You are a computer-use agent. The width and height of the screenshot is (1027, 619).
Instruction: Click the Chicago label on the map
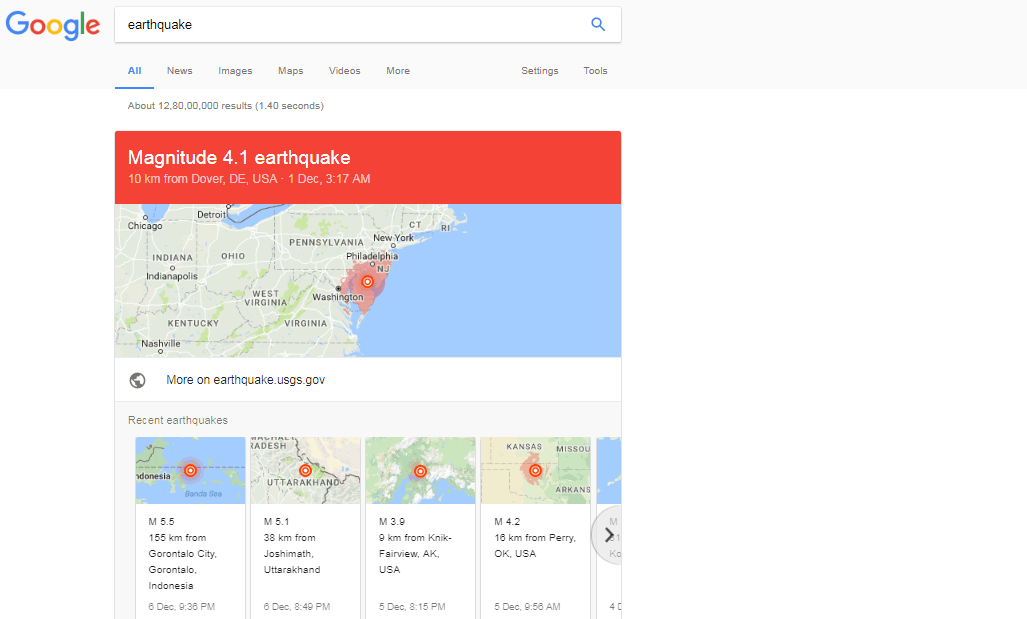[x=145, y=225]
